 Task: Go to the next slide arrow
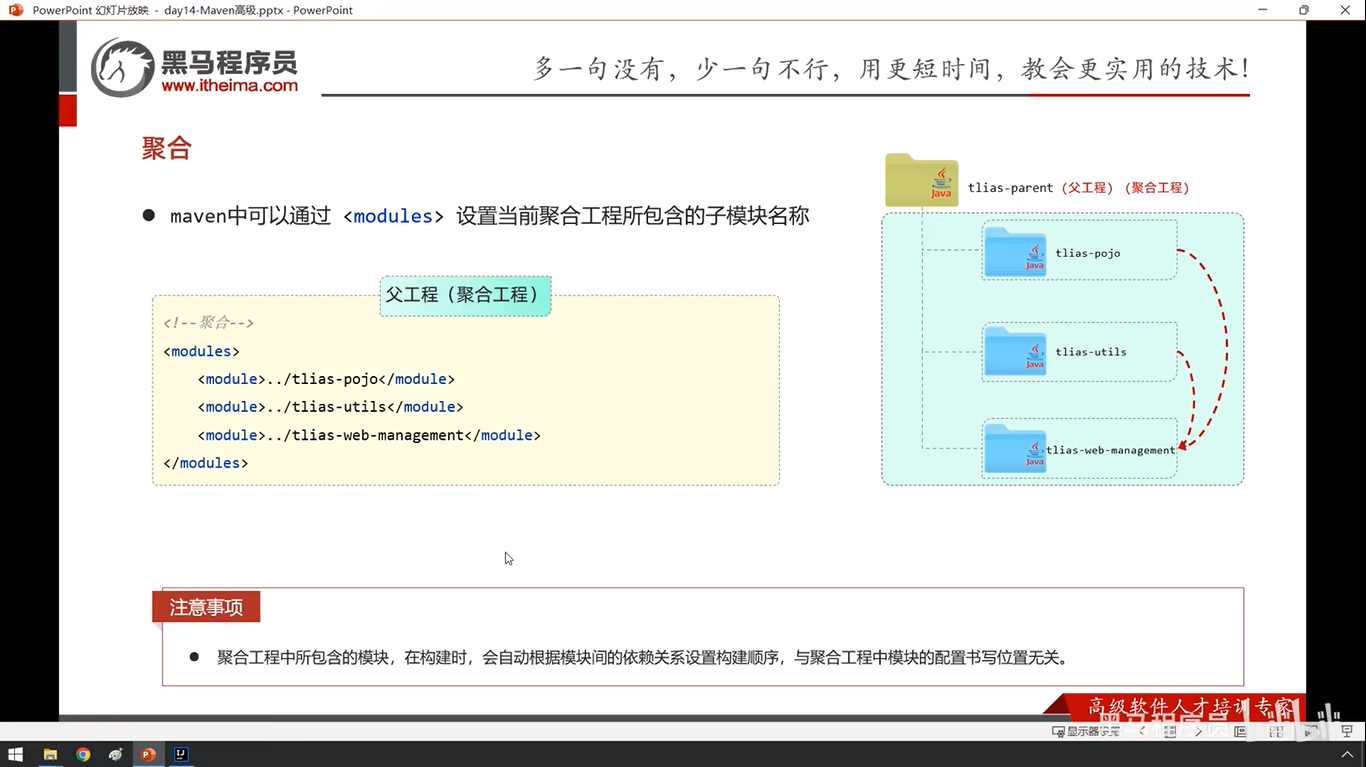1199,732
